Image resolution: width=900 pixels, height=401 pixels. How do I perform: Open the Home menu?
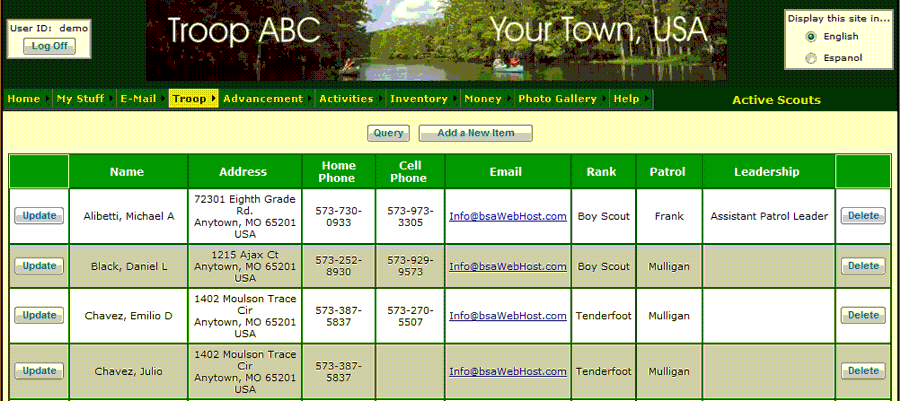(x=28, y=99)
